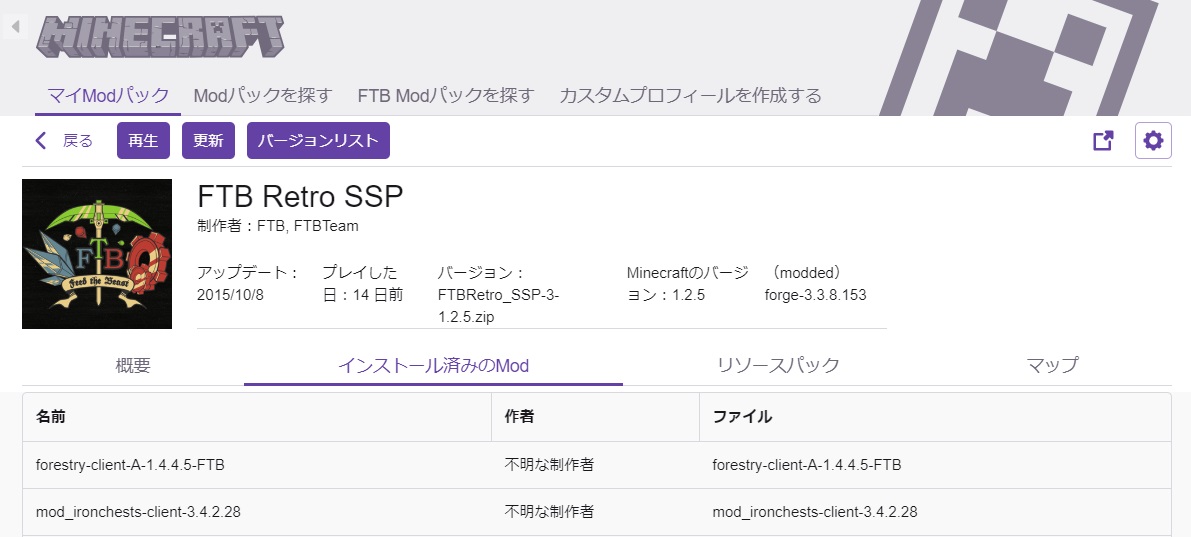The height and width of the screenshot is (537, 1191).
Task: Open the Modパックを探す tab
Action: (262, 96)
